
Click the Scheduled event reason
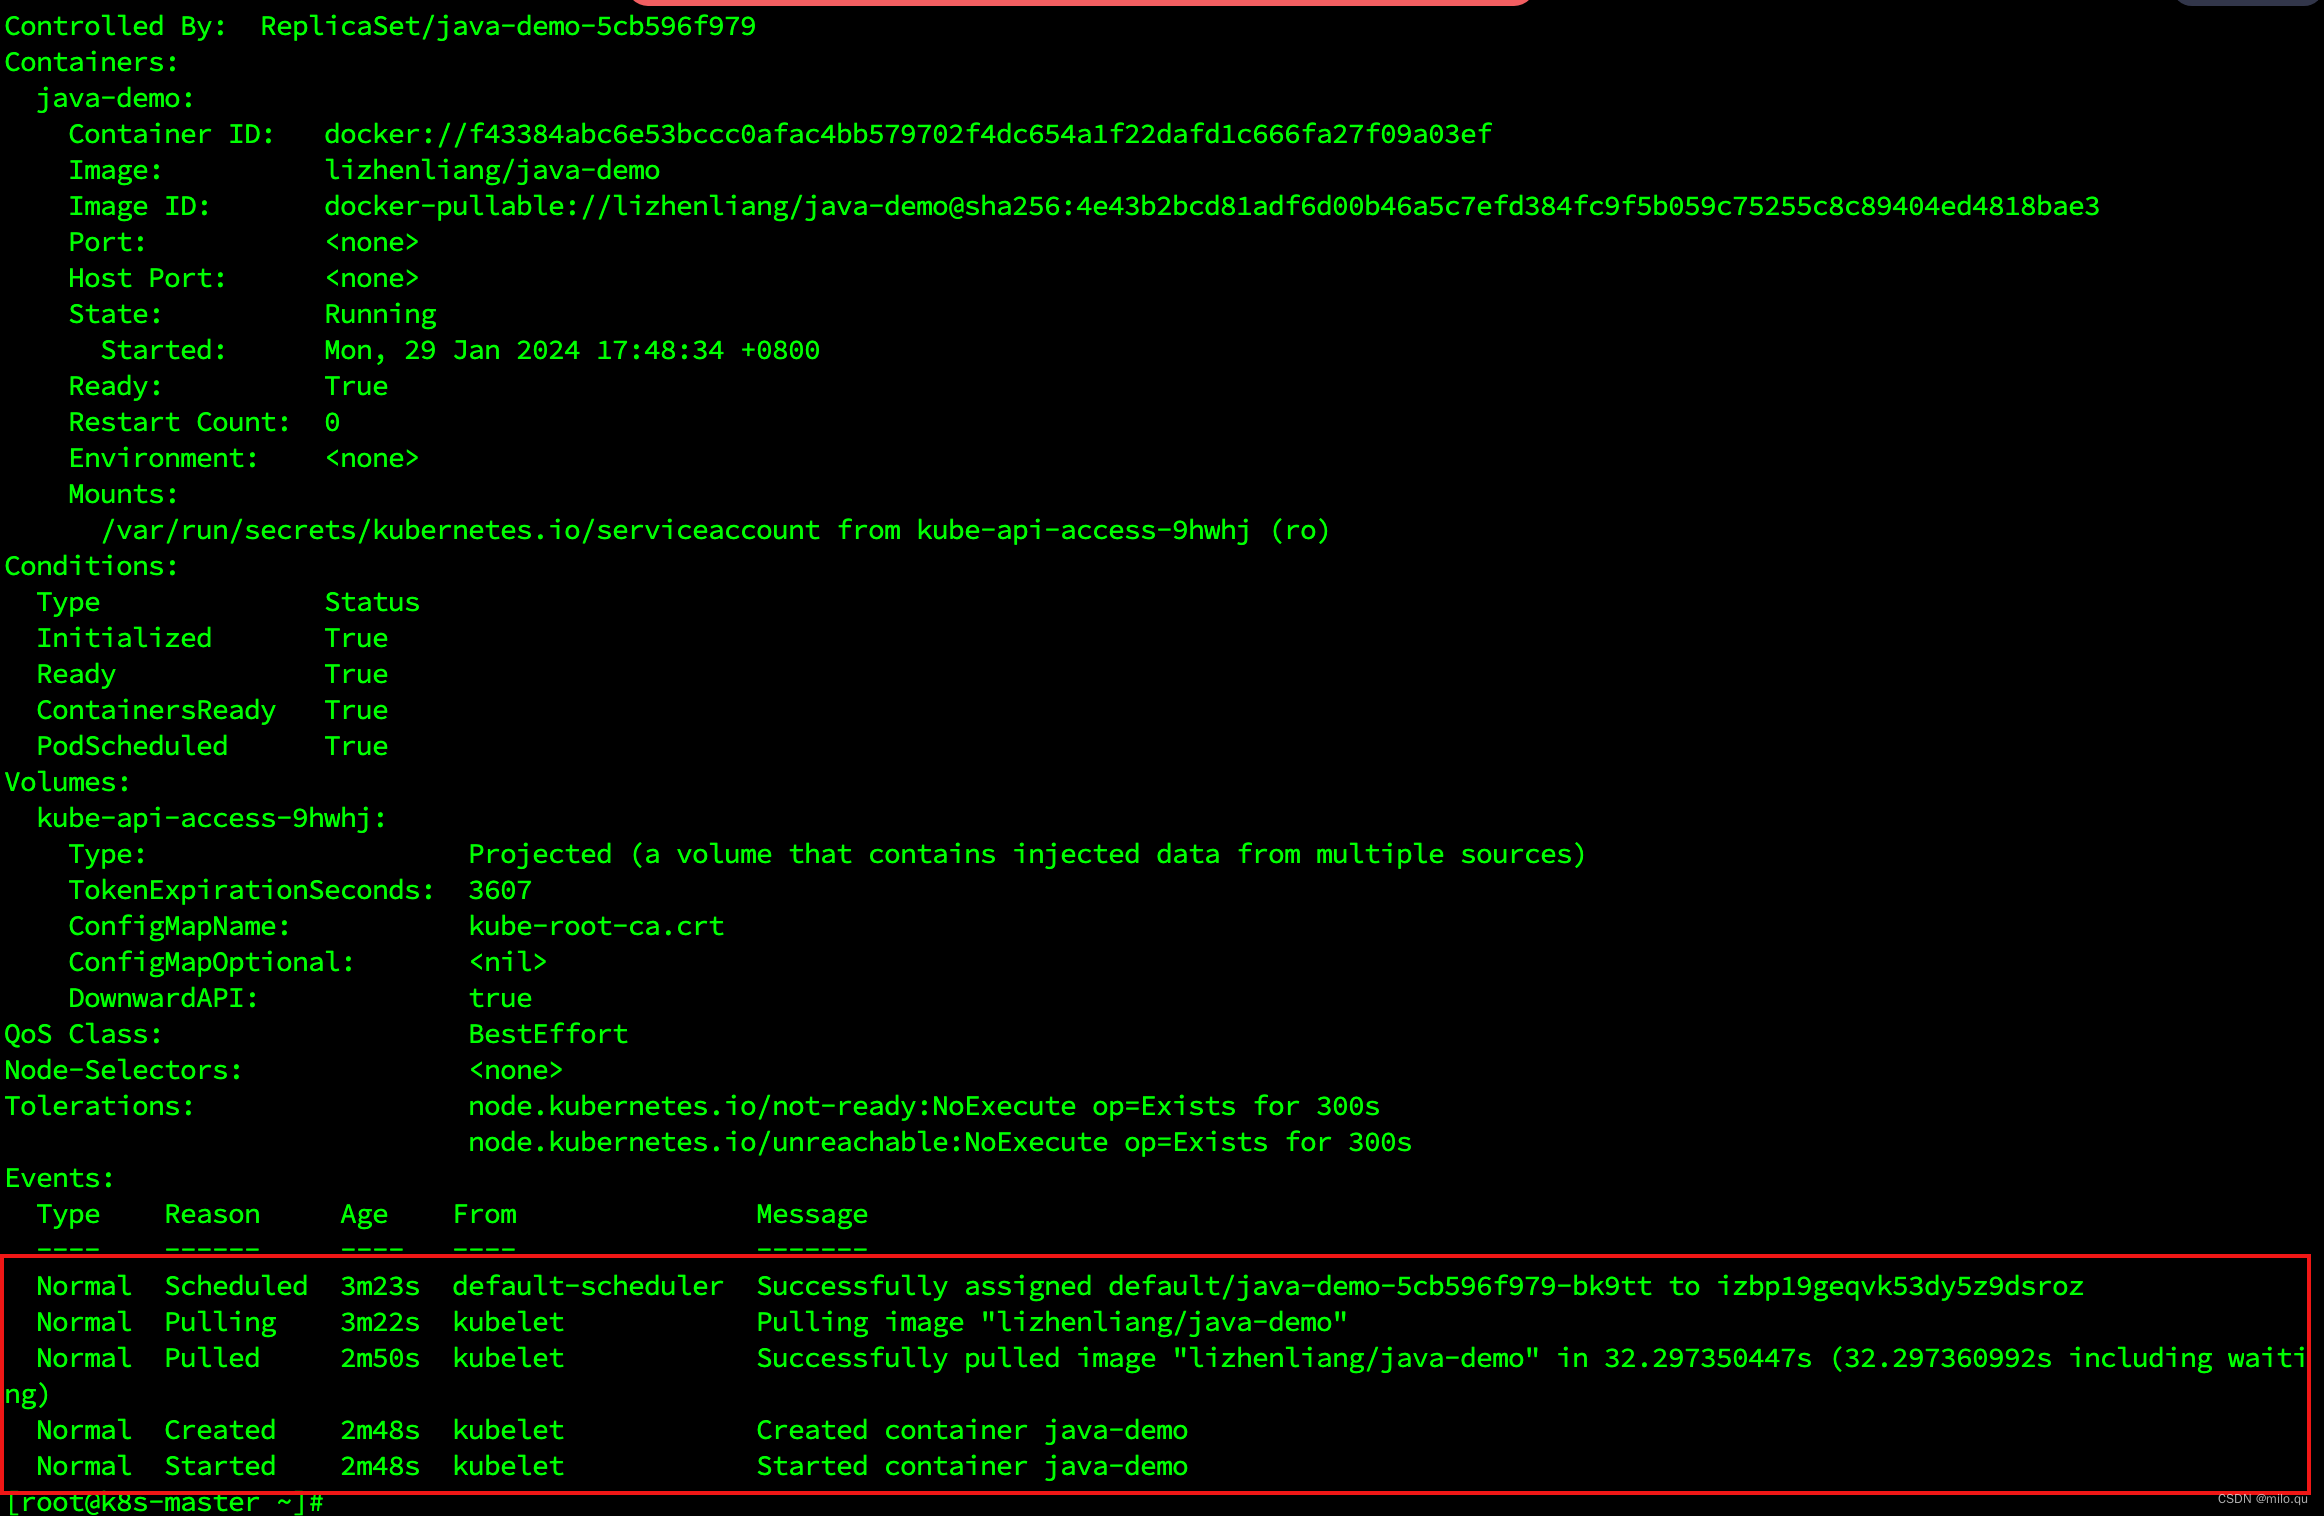coord(236,1286)
